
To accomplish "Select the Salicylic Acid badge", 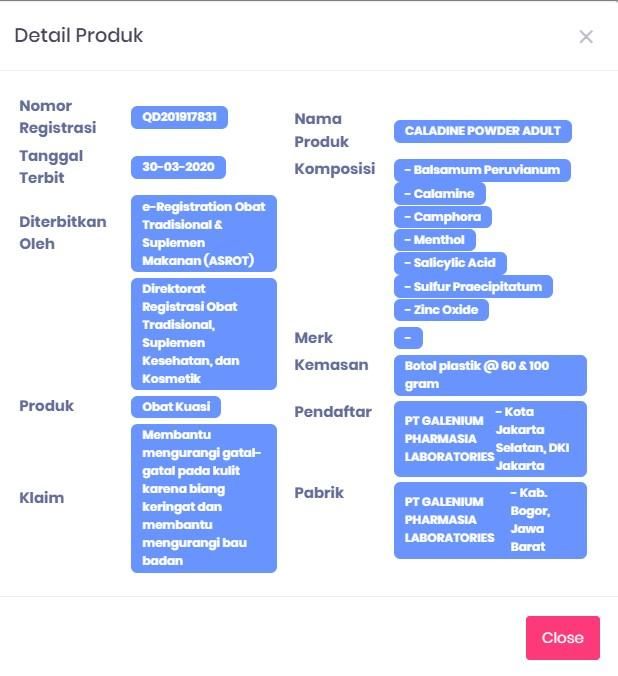I will tap(451, 263).
